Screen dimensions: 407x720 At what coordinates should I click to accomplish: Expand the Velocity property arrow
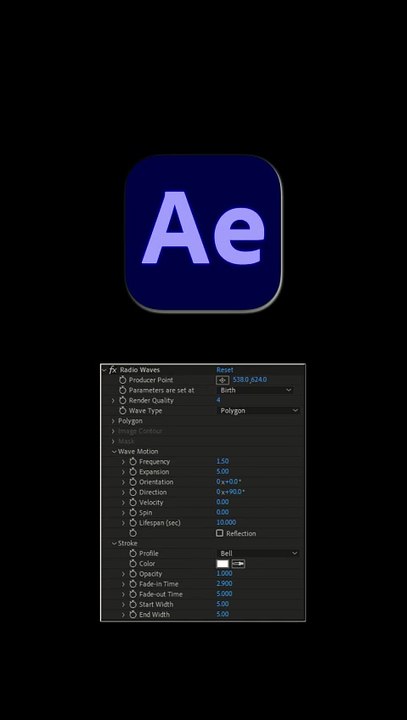pyautogui.click(x=123, y=502)
